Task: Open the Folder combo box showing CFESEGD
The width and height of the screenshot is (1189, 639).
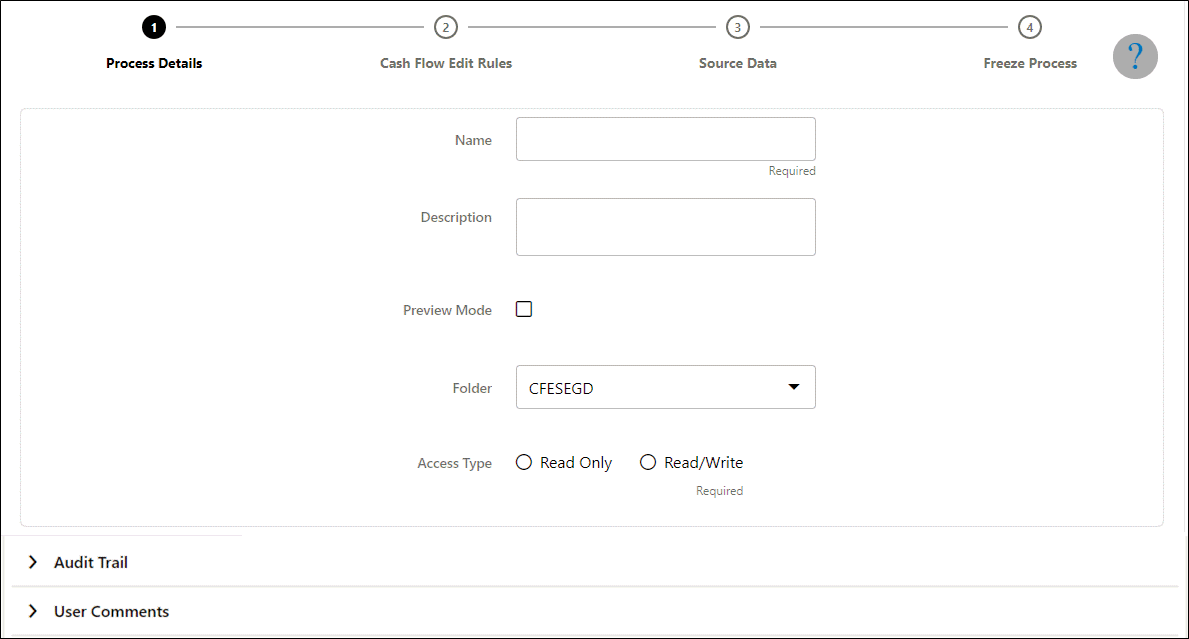Action: point(666,387)
